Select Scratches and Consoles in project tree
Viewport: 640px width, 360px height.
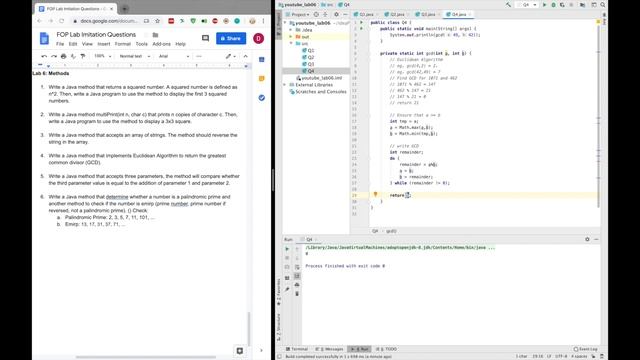tap(318, 92)
